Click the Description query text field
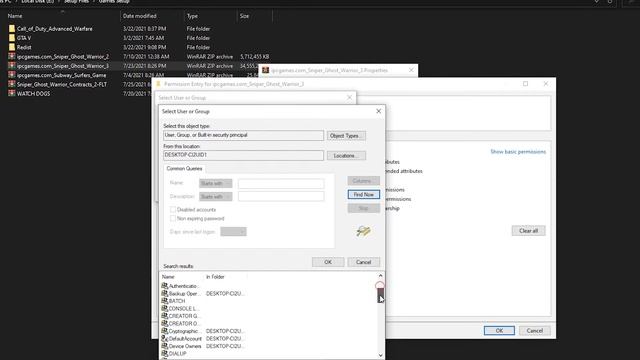 click(281, 197)
